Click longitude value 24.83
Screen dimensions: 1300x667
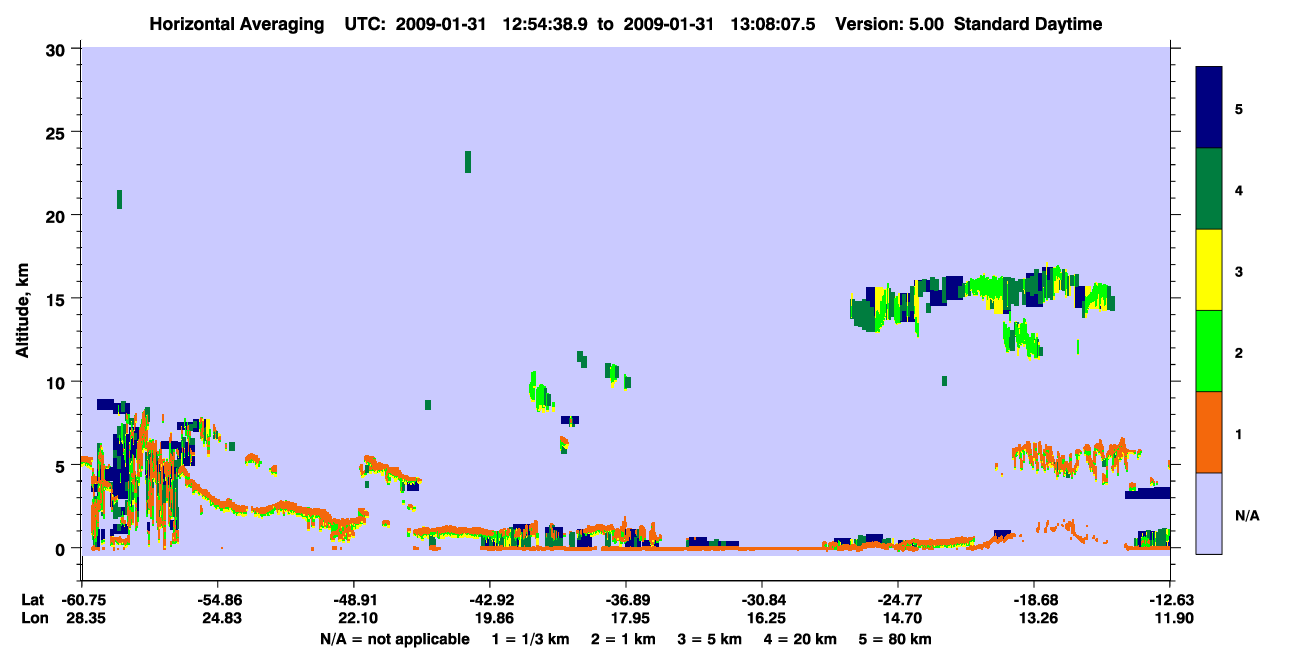point(221,618)
